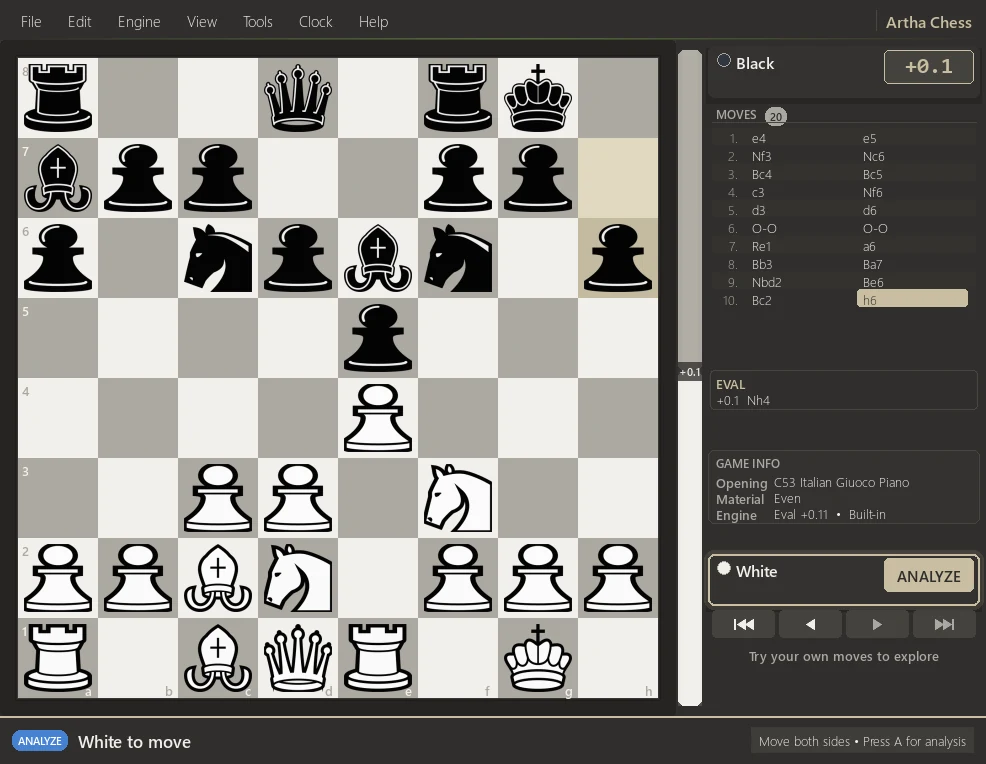Open the Clock menu
This screenshot has height=764, width=986.
pos(316,22)
